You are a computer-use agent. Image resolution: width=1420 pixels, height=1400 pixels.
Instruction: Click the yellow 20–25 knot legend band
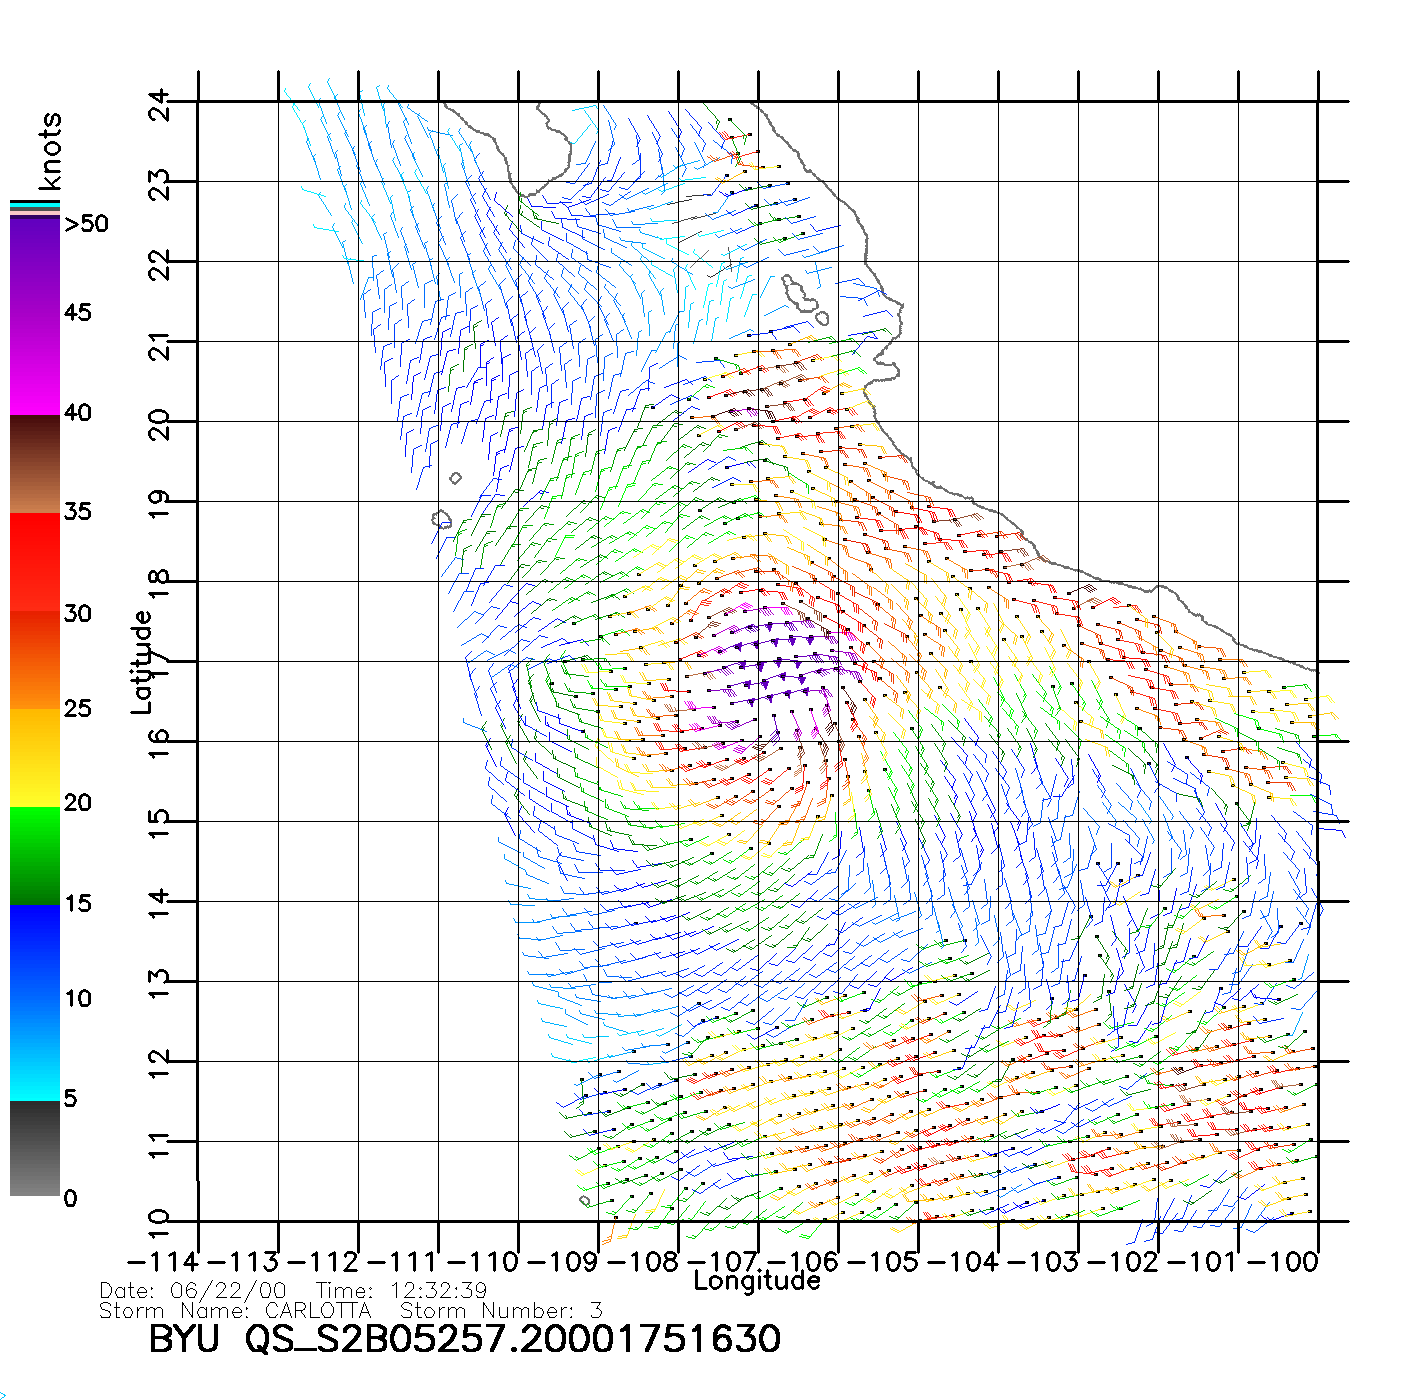pyautogui.click(x=35, y=758)
